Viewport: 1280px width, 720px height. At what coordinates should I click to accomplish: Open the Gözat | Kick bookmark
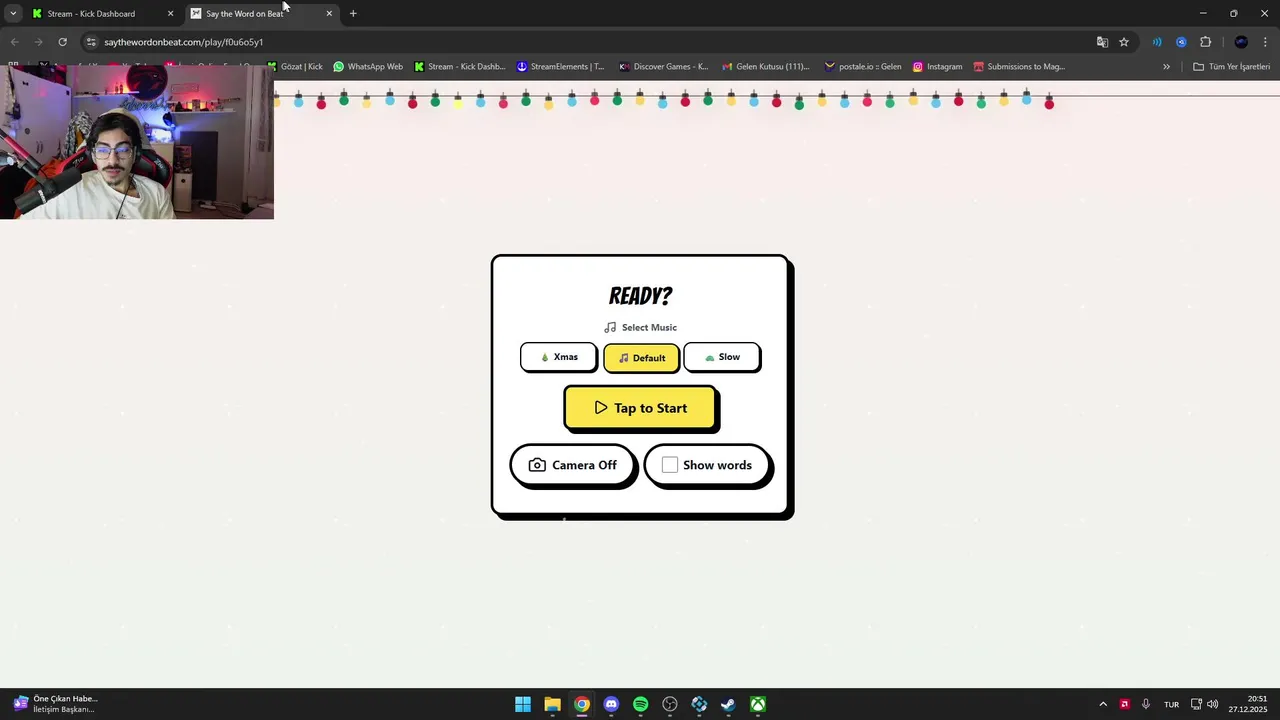[x=295, y=67]
